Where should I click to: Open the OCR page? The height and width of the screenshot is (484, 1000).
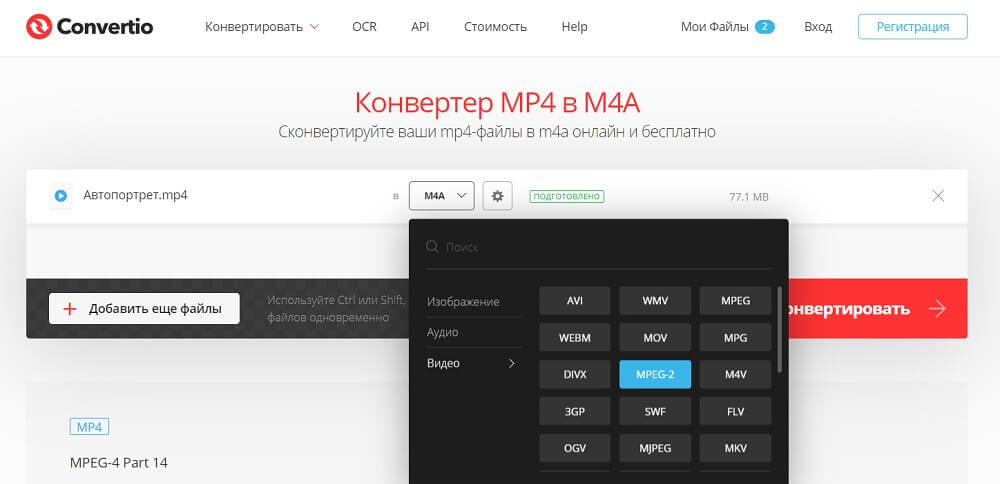(x=364, y=27)
